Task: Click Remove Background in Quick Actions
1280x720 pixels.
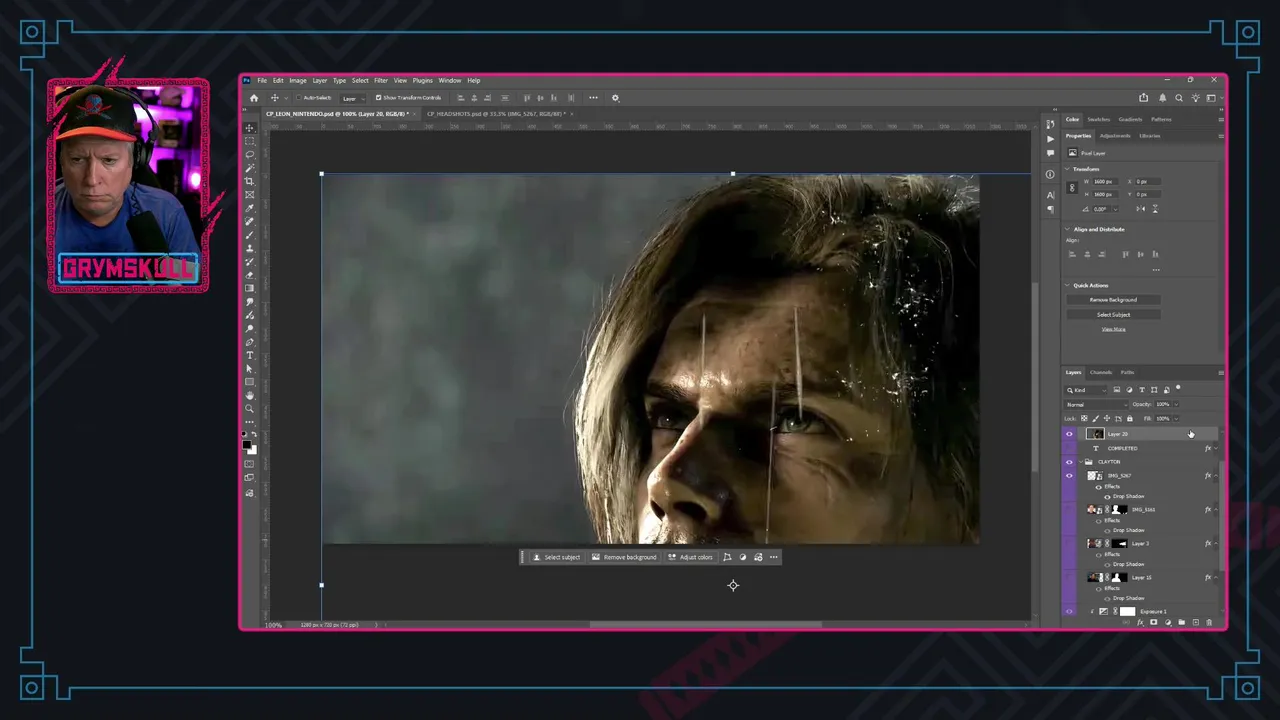Action: 1113,300
